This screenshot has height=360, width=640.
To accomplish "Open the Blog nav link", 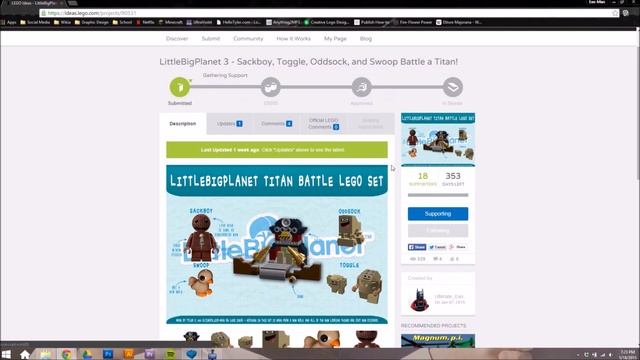I will (x=366, y=38).
